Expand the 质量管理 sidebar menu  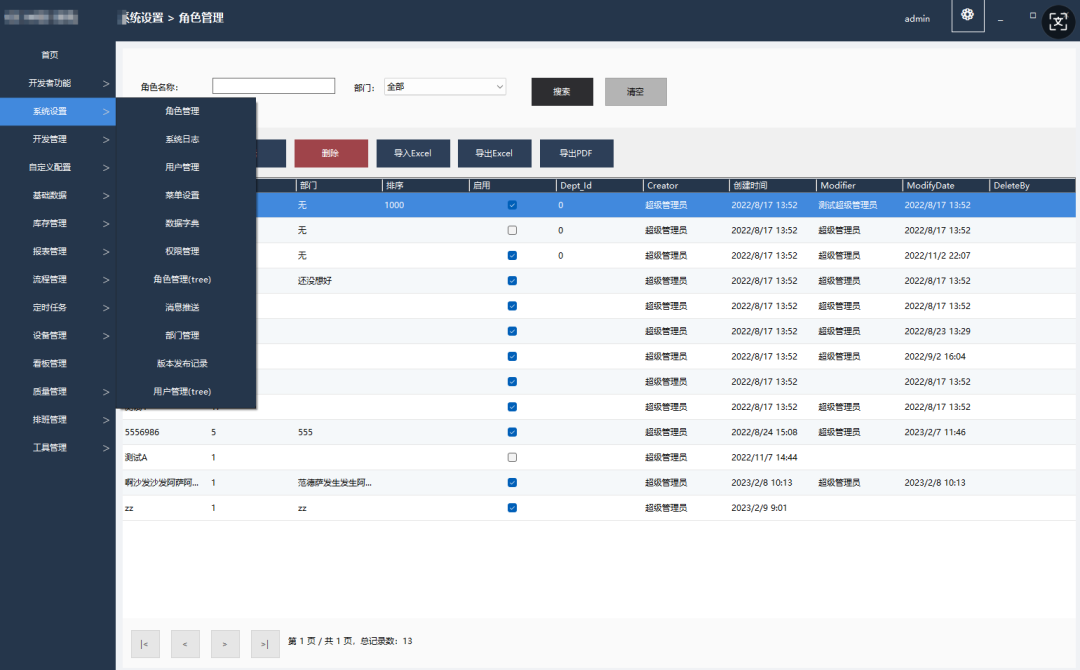click(x=58, y=392)
